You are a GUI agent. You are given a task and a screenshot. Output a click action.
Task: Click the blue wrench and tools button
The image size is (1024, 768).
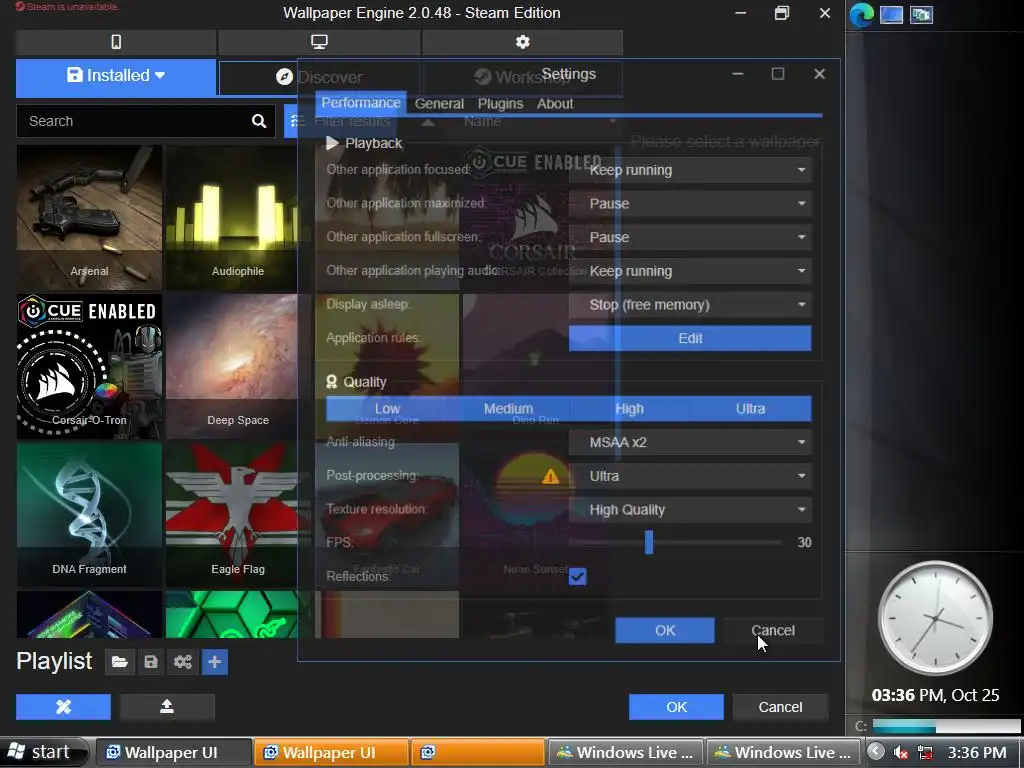pos(63,707)
